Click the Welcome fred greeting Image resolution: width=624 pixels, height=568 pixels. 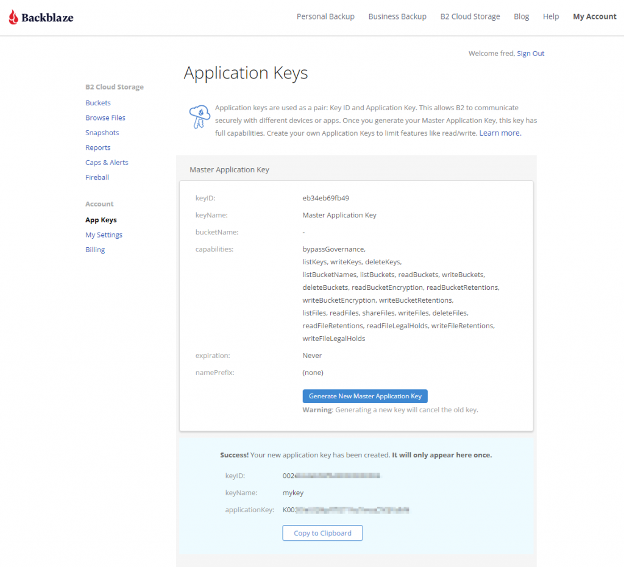pyautogui.click(x=491, y=53)
